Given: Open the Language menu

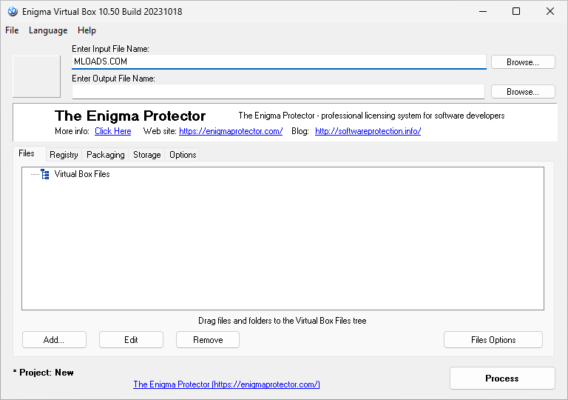Looking at the screenshot, I should tap(48, 30).
